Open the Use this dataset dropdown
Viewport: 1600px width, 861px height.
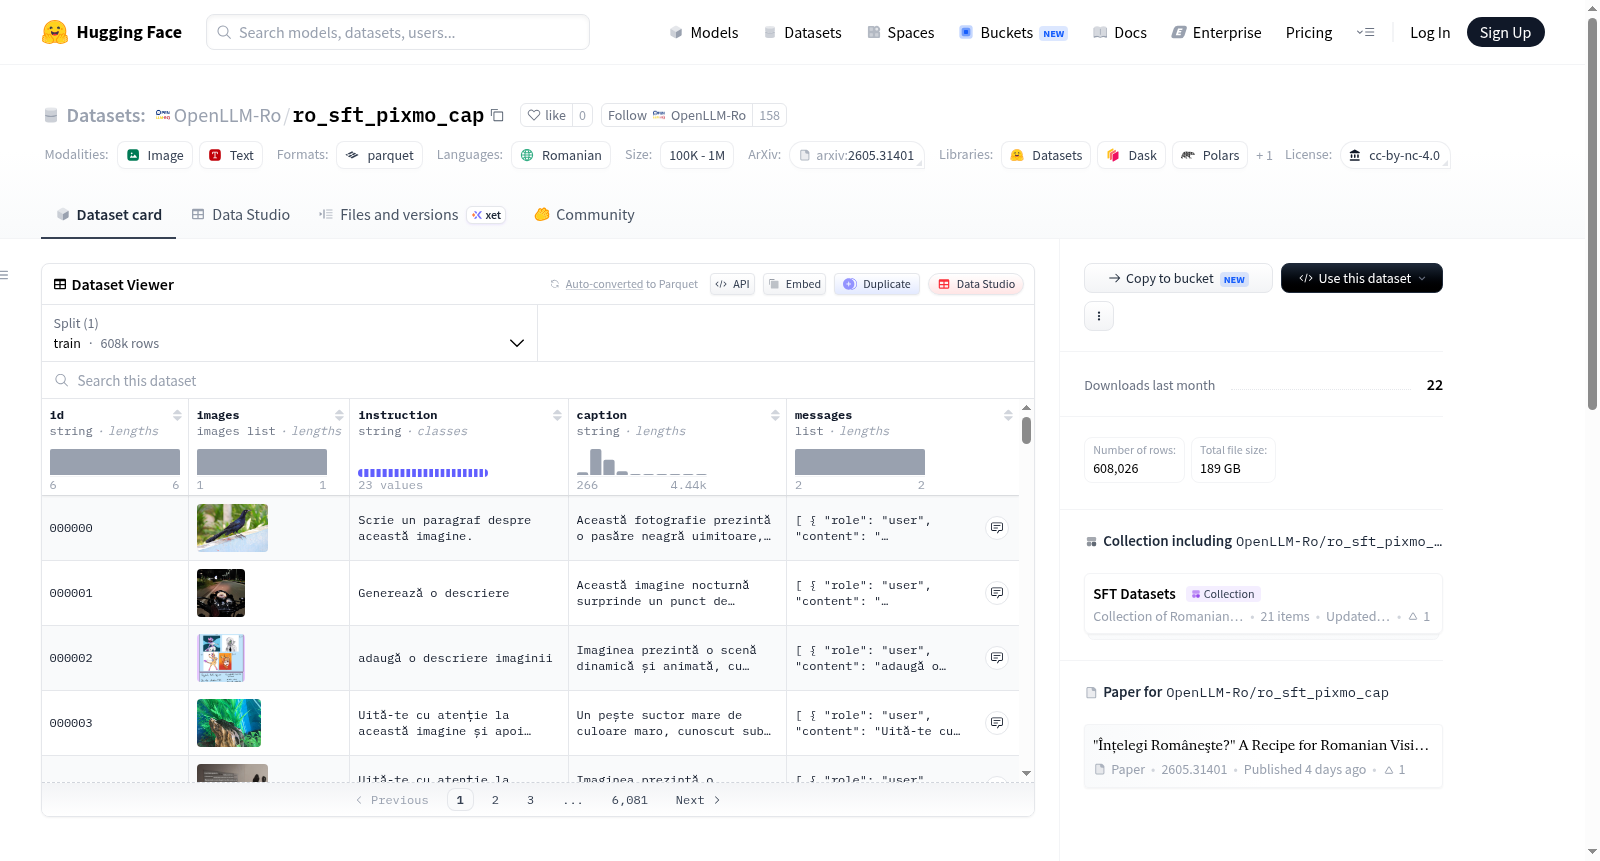pyautogui.click(x=1361, y=278)
